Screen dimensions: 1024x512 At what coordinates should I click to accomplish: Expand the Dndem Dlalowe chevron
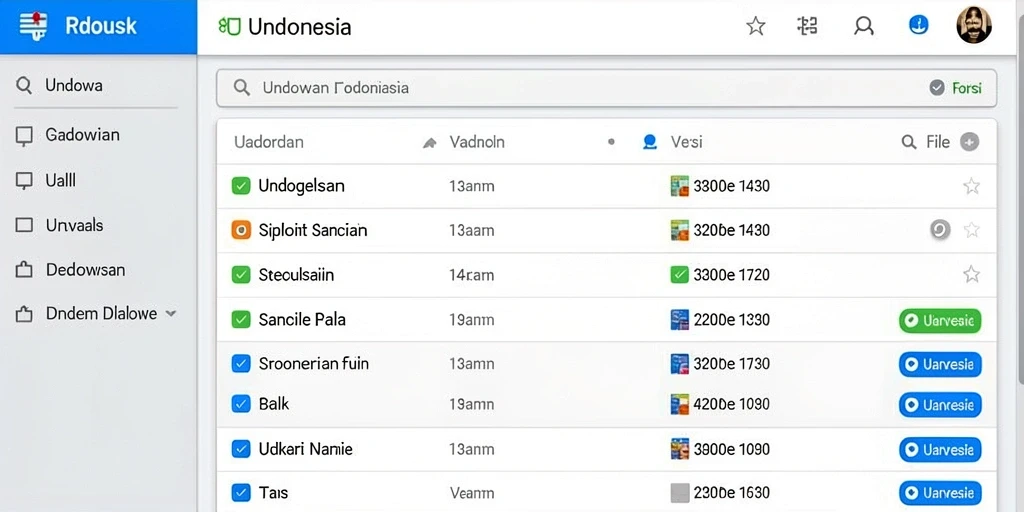coord(170,313)
